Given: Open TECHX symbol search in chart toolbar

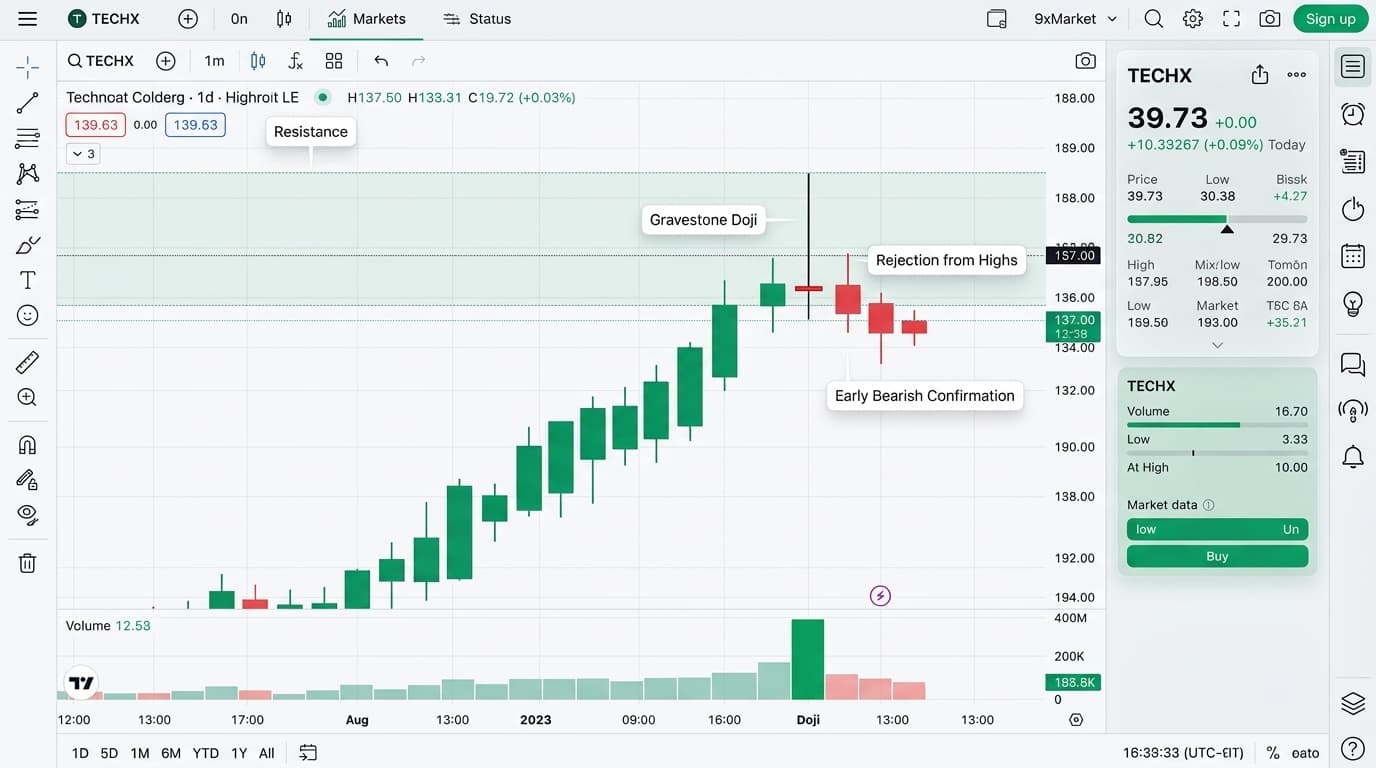Looking at the screenshot, I should click(x=101, y=61).
